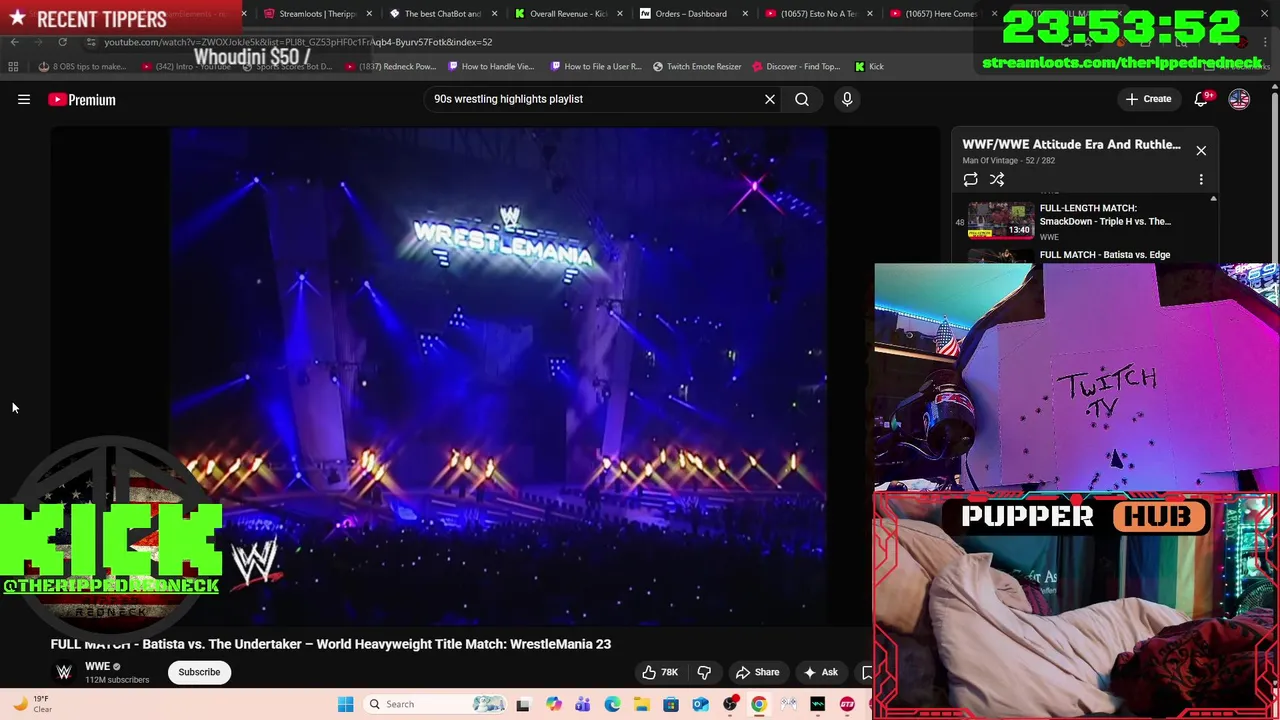Dislike the video

(704, 672)
